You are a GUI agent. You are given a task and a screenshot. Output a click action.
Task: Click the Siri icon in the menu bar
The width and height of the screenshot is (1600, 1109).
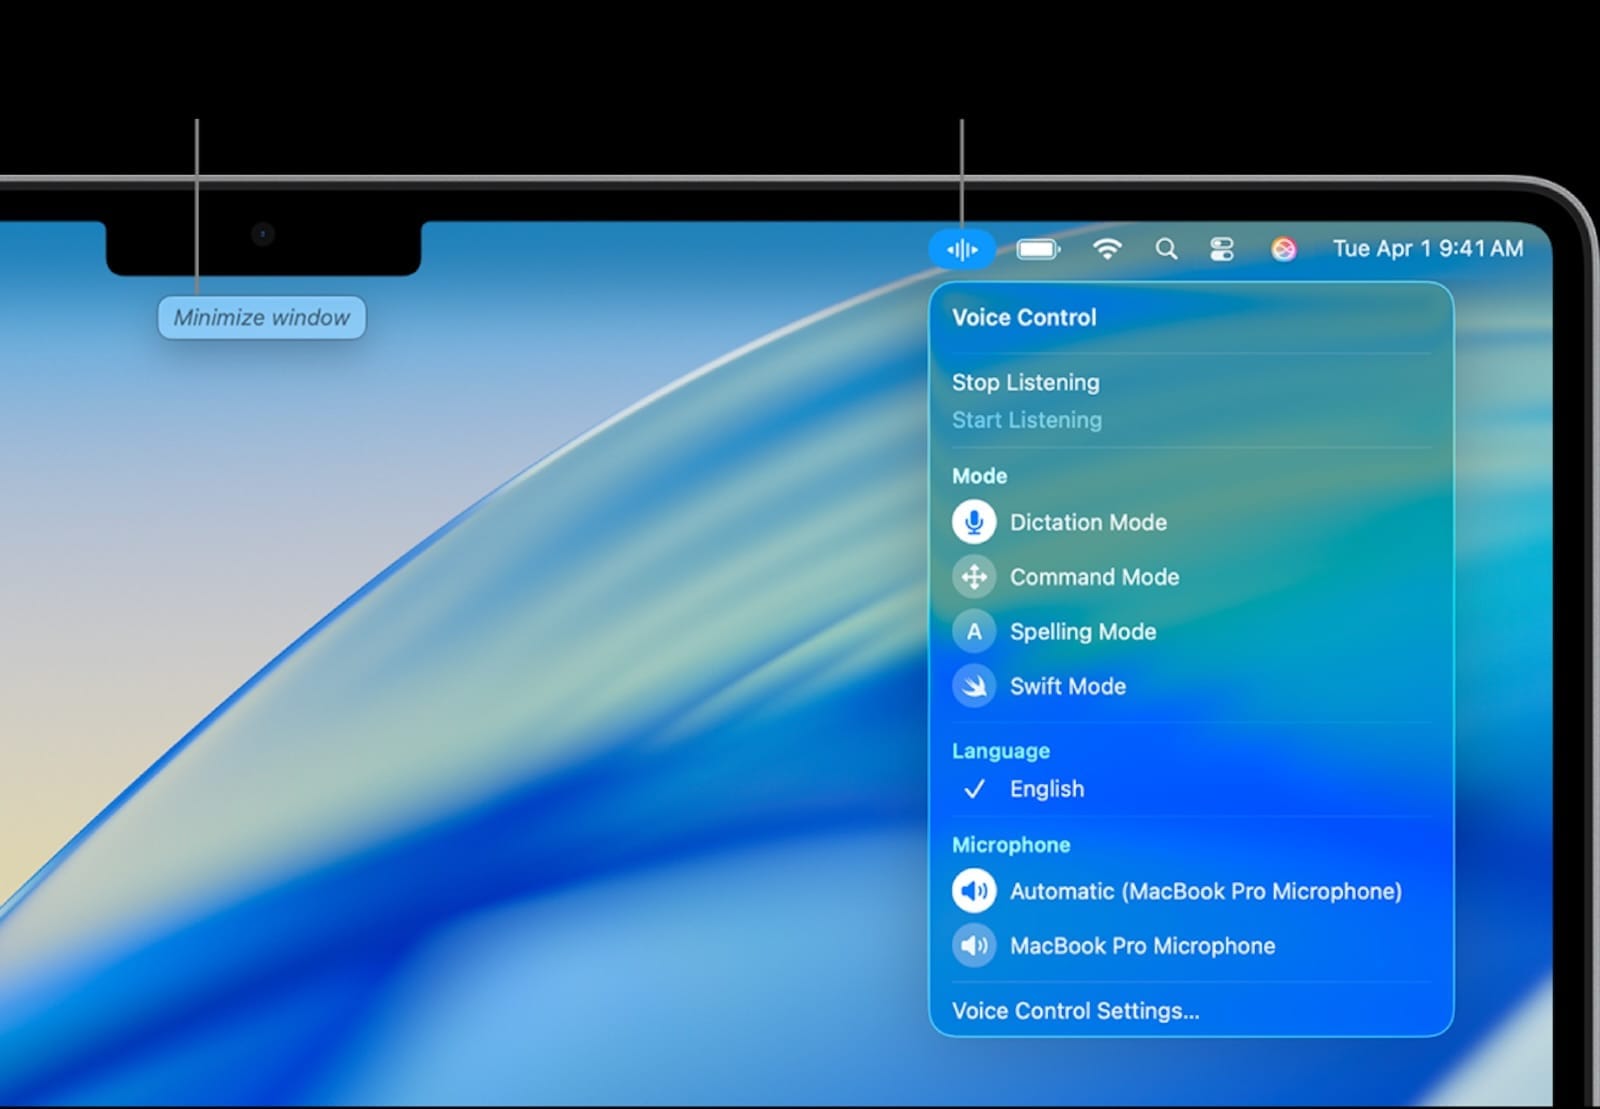tap(1285, 249)
